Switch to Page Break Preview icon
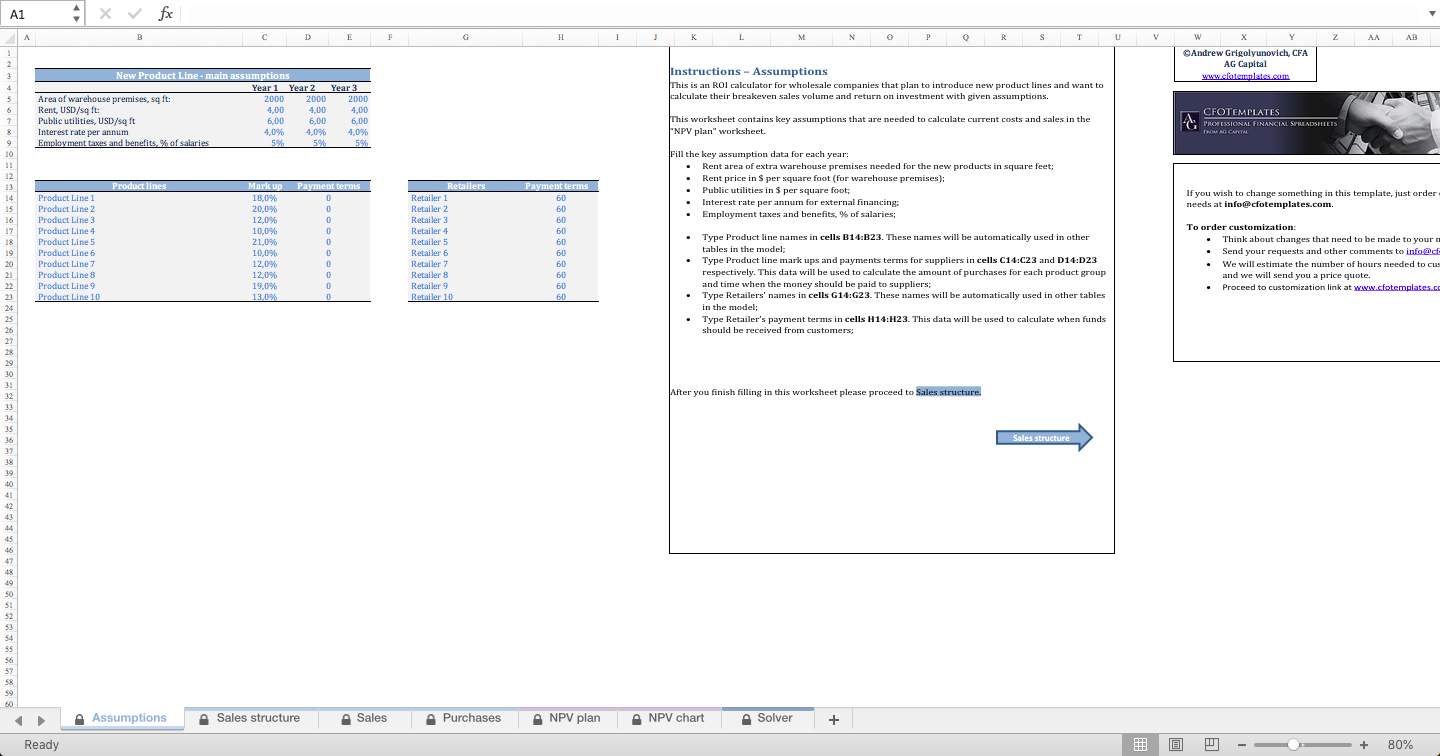 pos(1211,744)
